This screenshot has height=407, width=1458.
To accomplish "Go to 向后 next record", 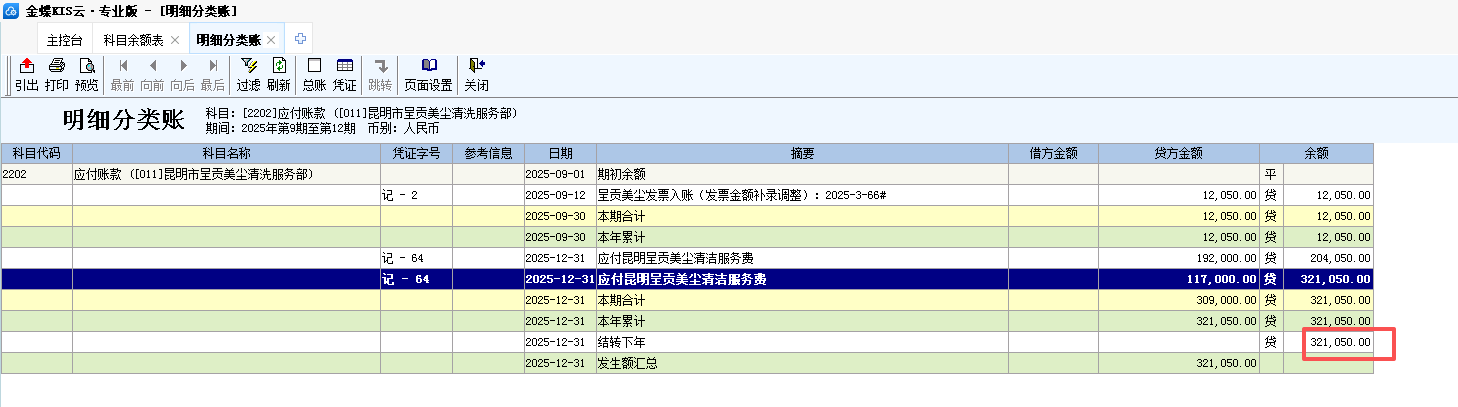I will pos(182,74).
